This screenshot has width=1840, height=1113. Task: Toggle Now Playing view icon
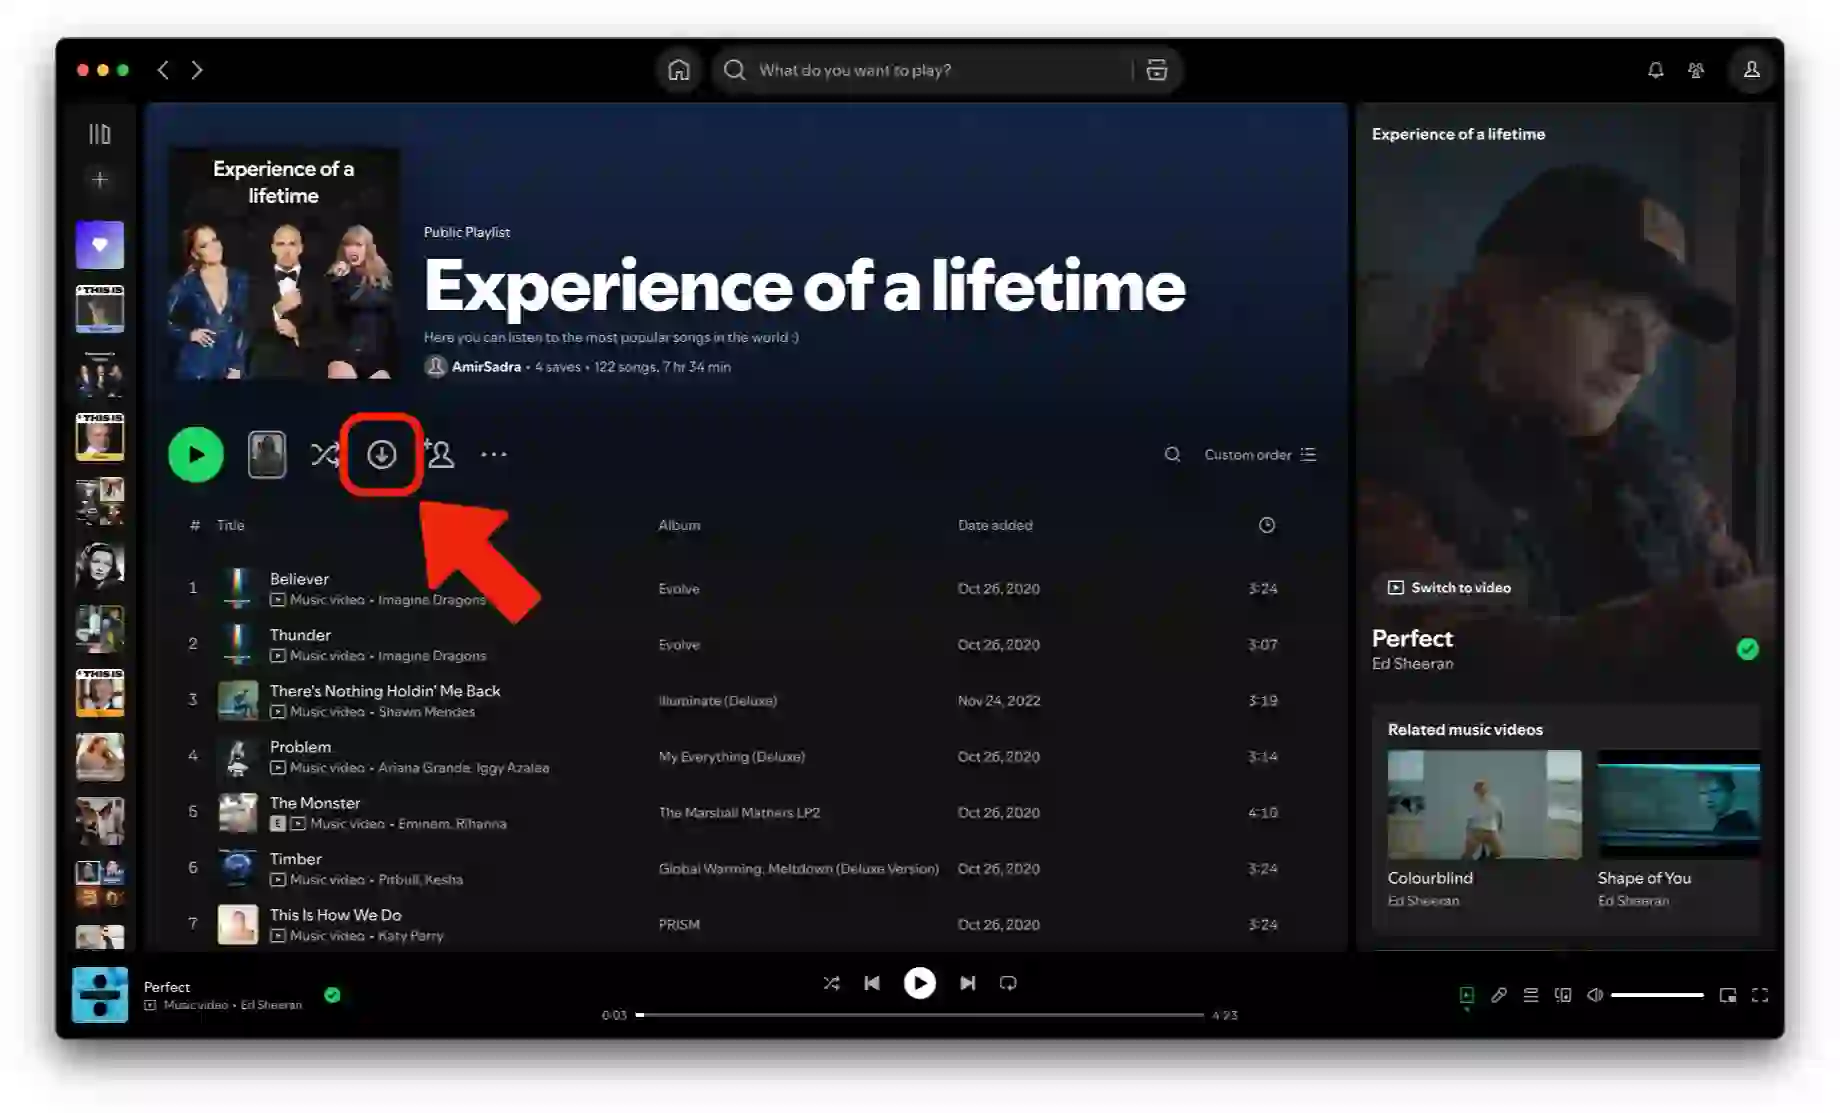tap(1467, 995)
